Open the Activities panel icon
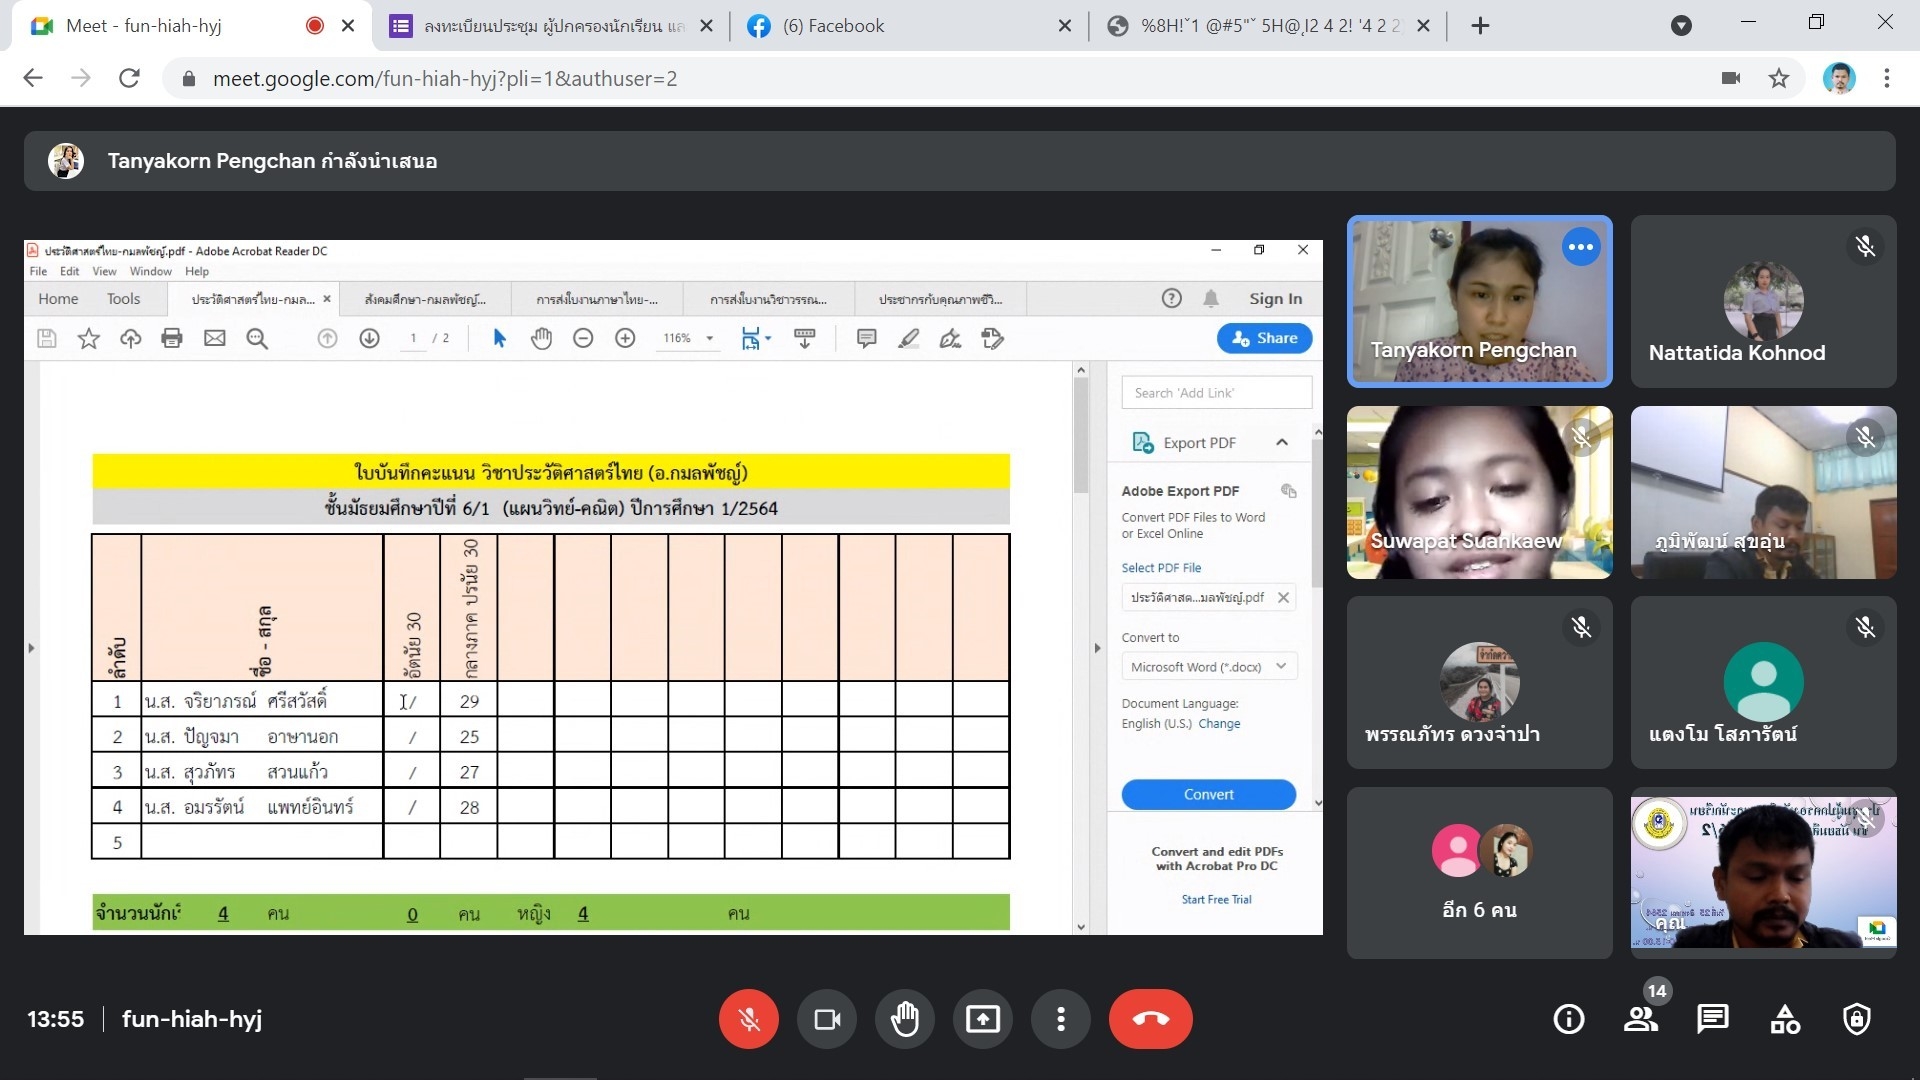 tap(1785, 1019)
